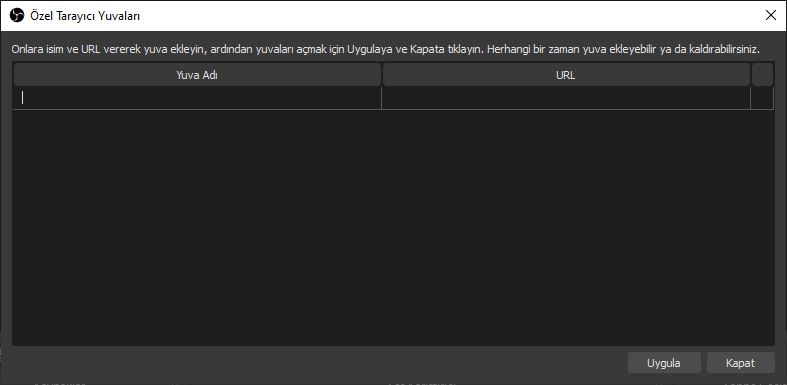
Task: Close the Özel Tarayıcı Yuvaları dialog
Action: coord(770,16)
